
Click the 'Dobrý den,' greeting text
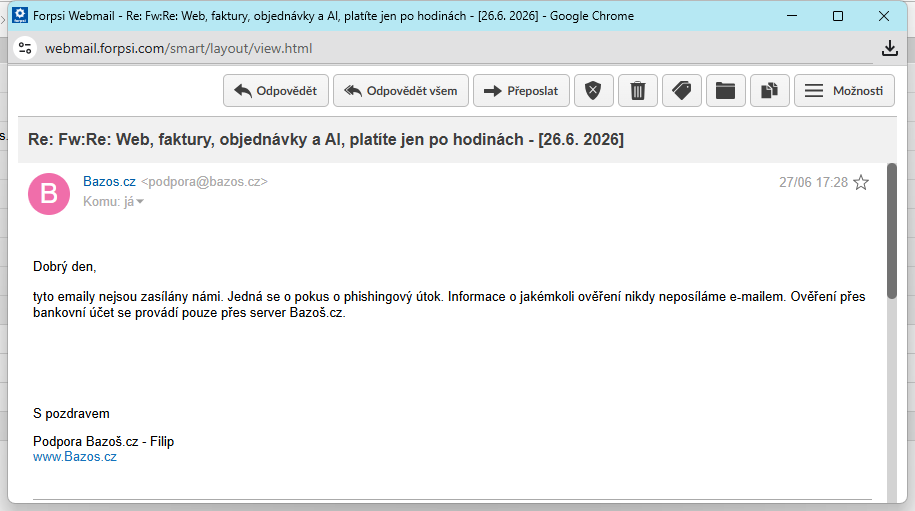pos(64,267)
